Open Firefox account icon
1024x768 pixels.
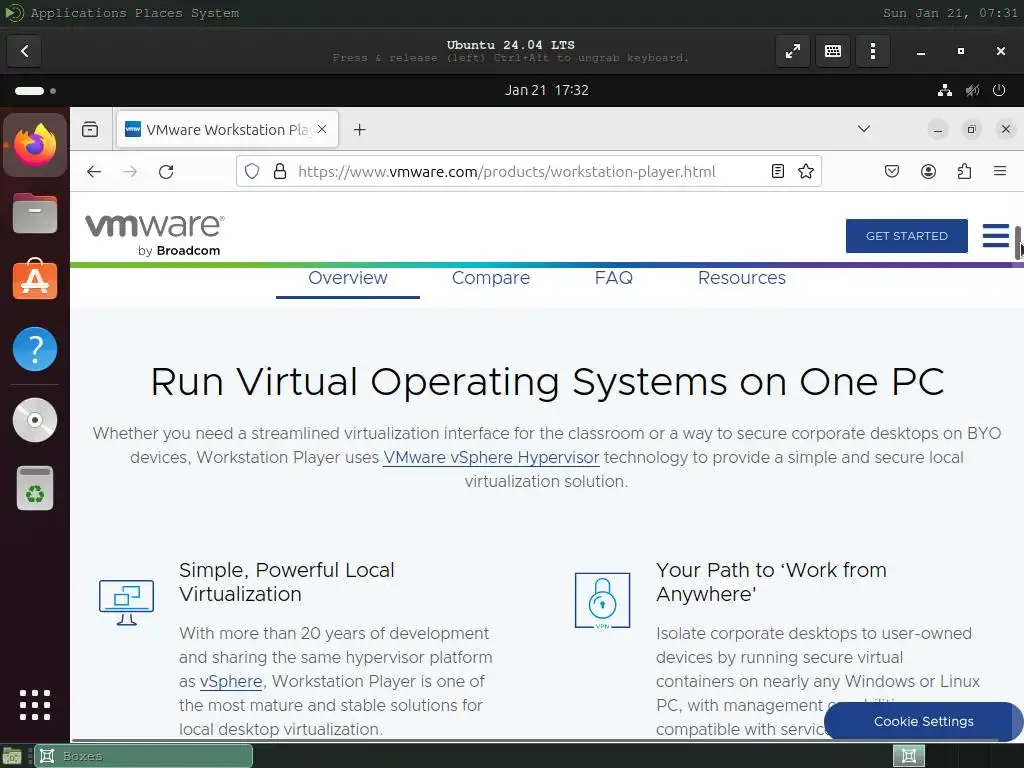928,172
